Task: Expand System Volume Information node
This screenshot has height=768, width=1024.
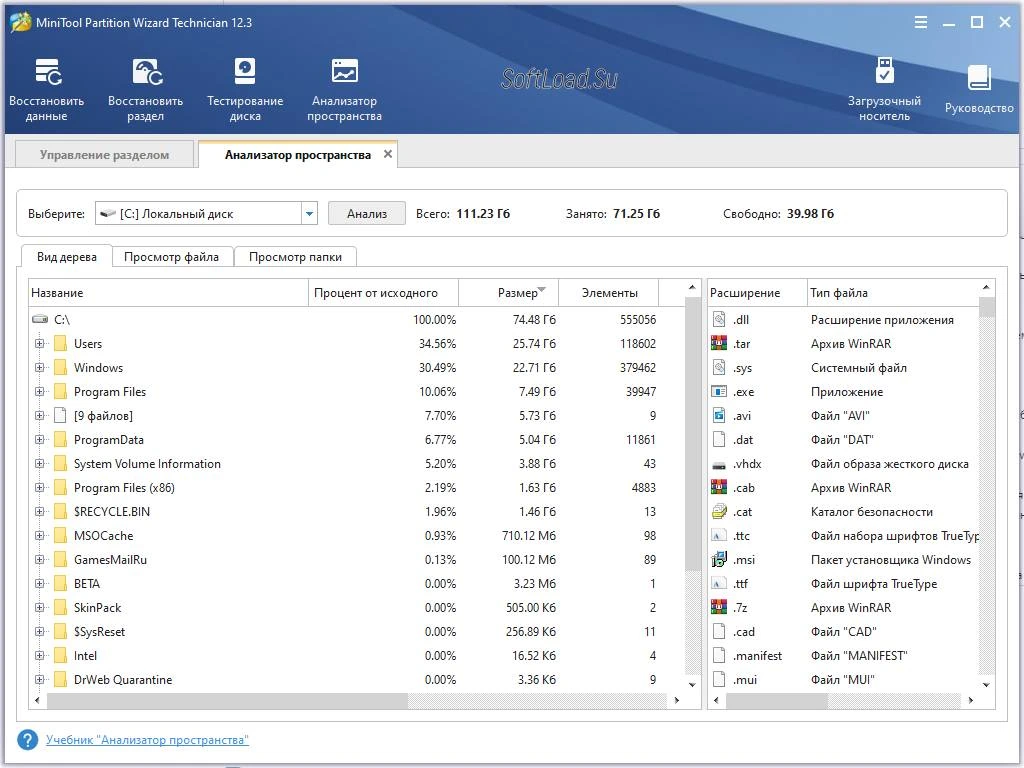Action: tap(39, 464)
